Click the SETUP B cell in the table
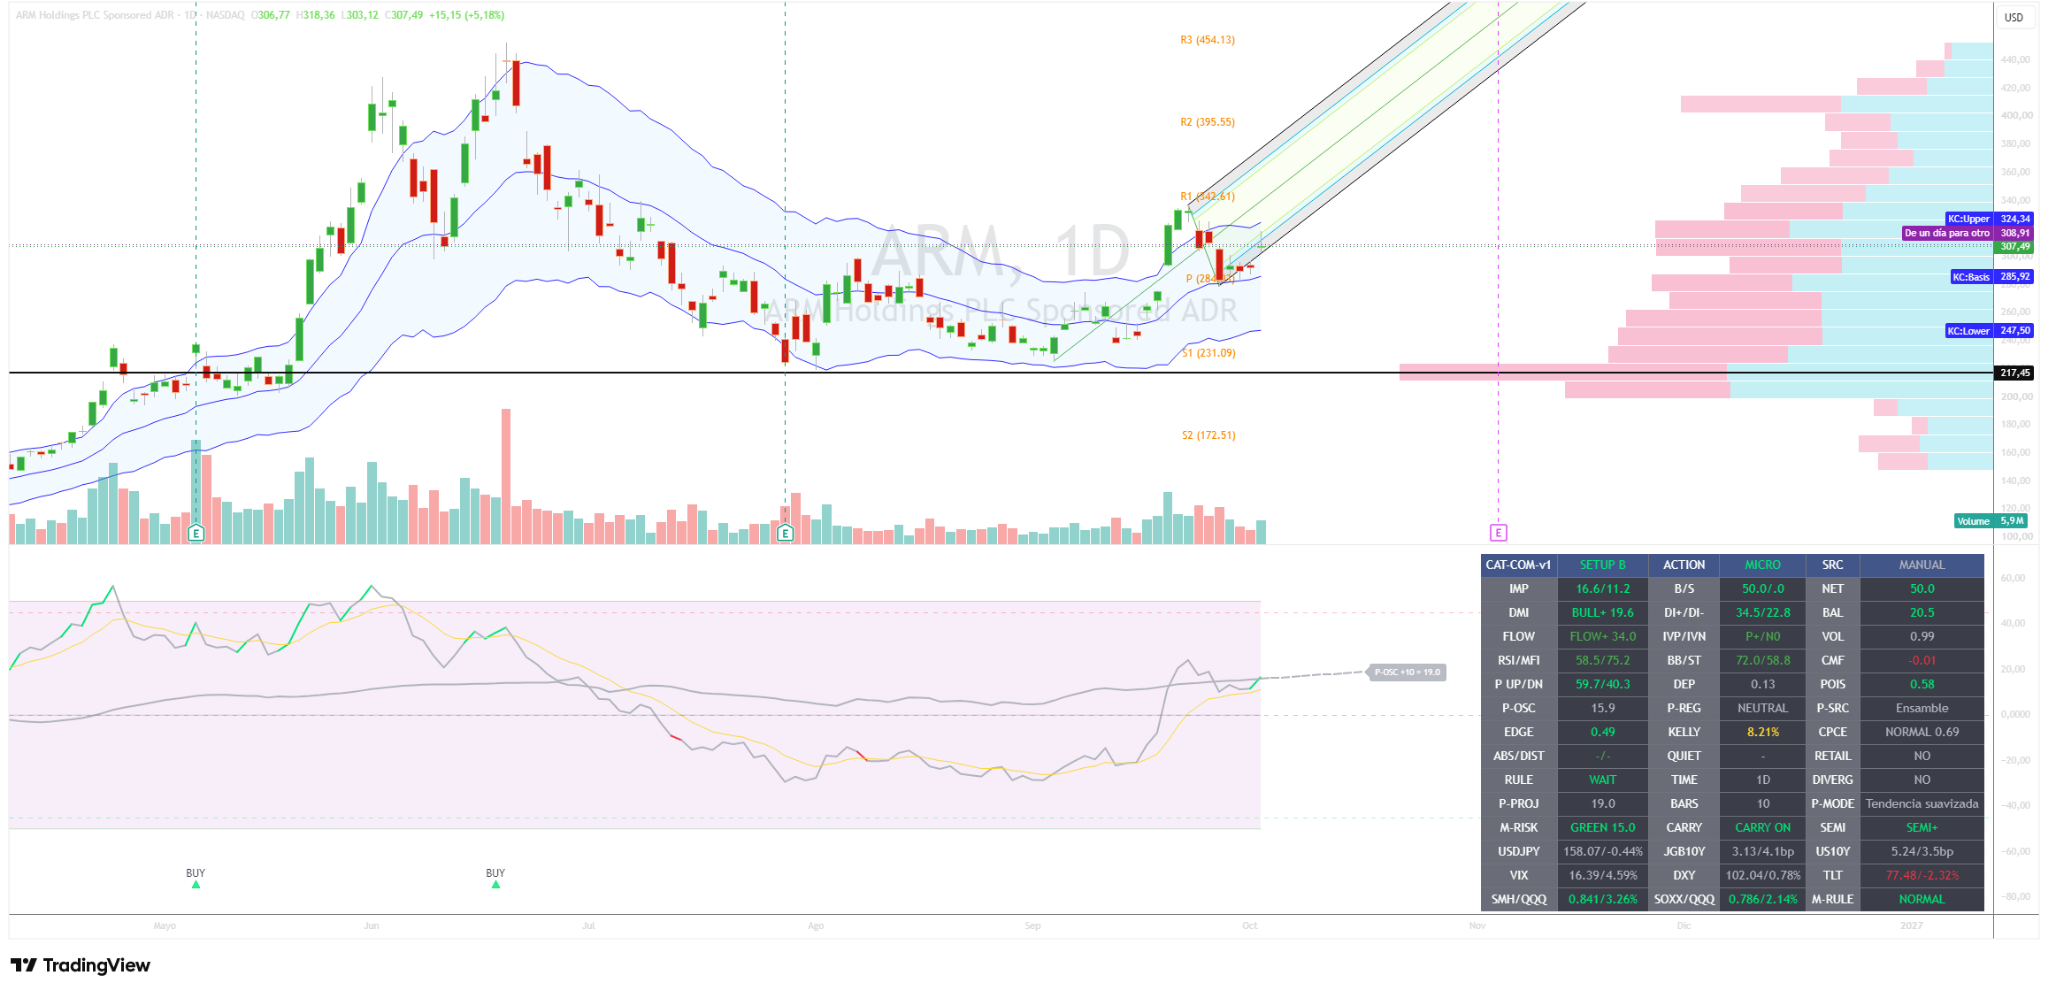The width and height of the screenshot is (2048, 992). point(1602,565)
